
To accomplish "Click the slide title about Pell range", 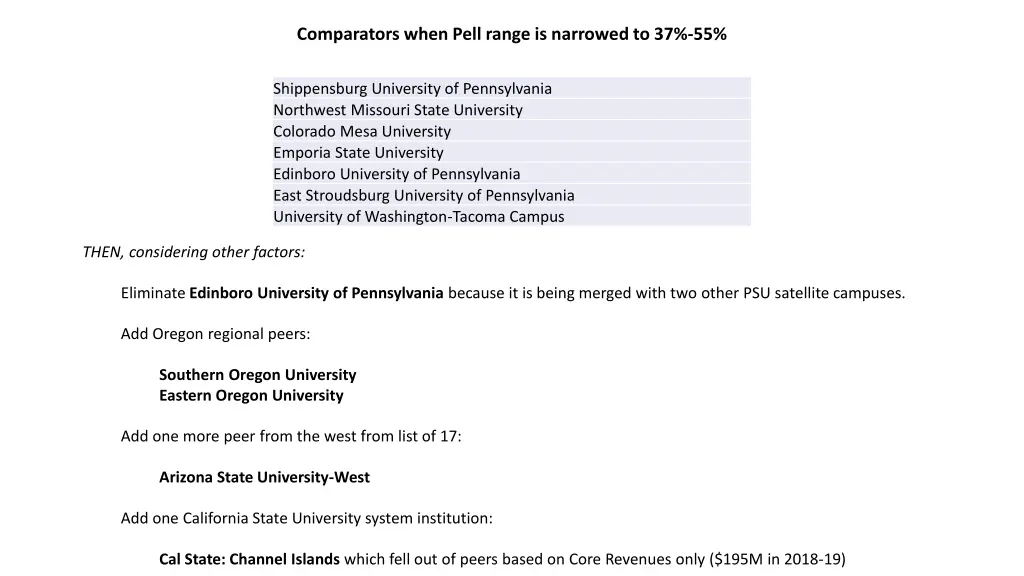I will point(511,34).
